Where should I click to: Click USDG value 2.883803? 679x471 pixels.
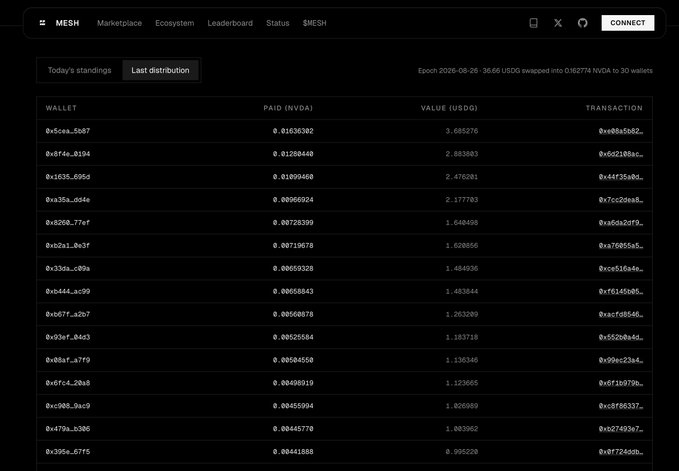point(462,154)
